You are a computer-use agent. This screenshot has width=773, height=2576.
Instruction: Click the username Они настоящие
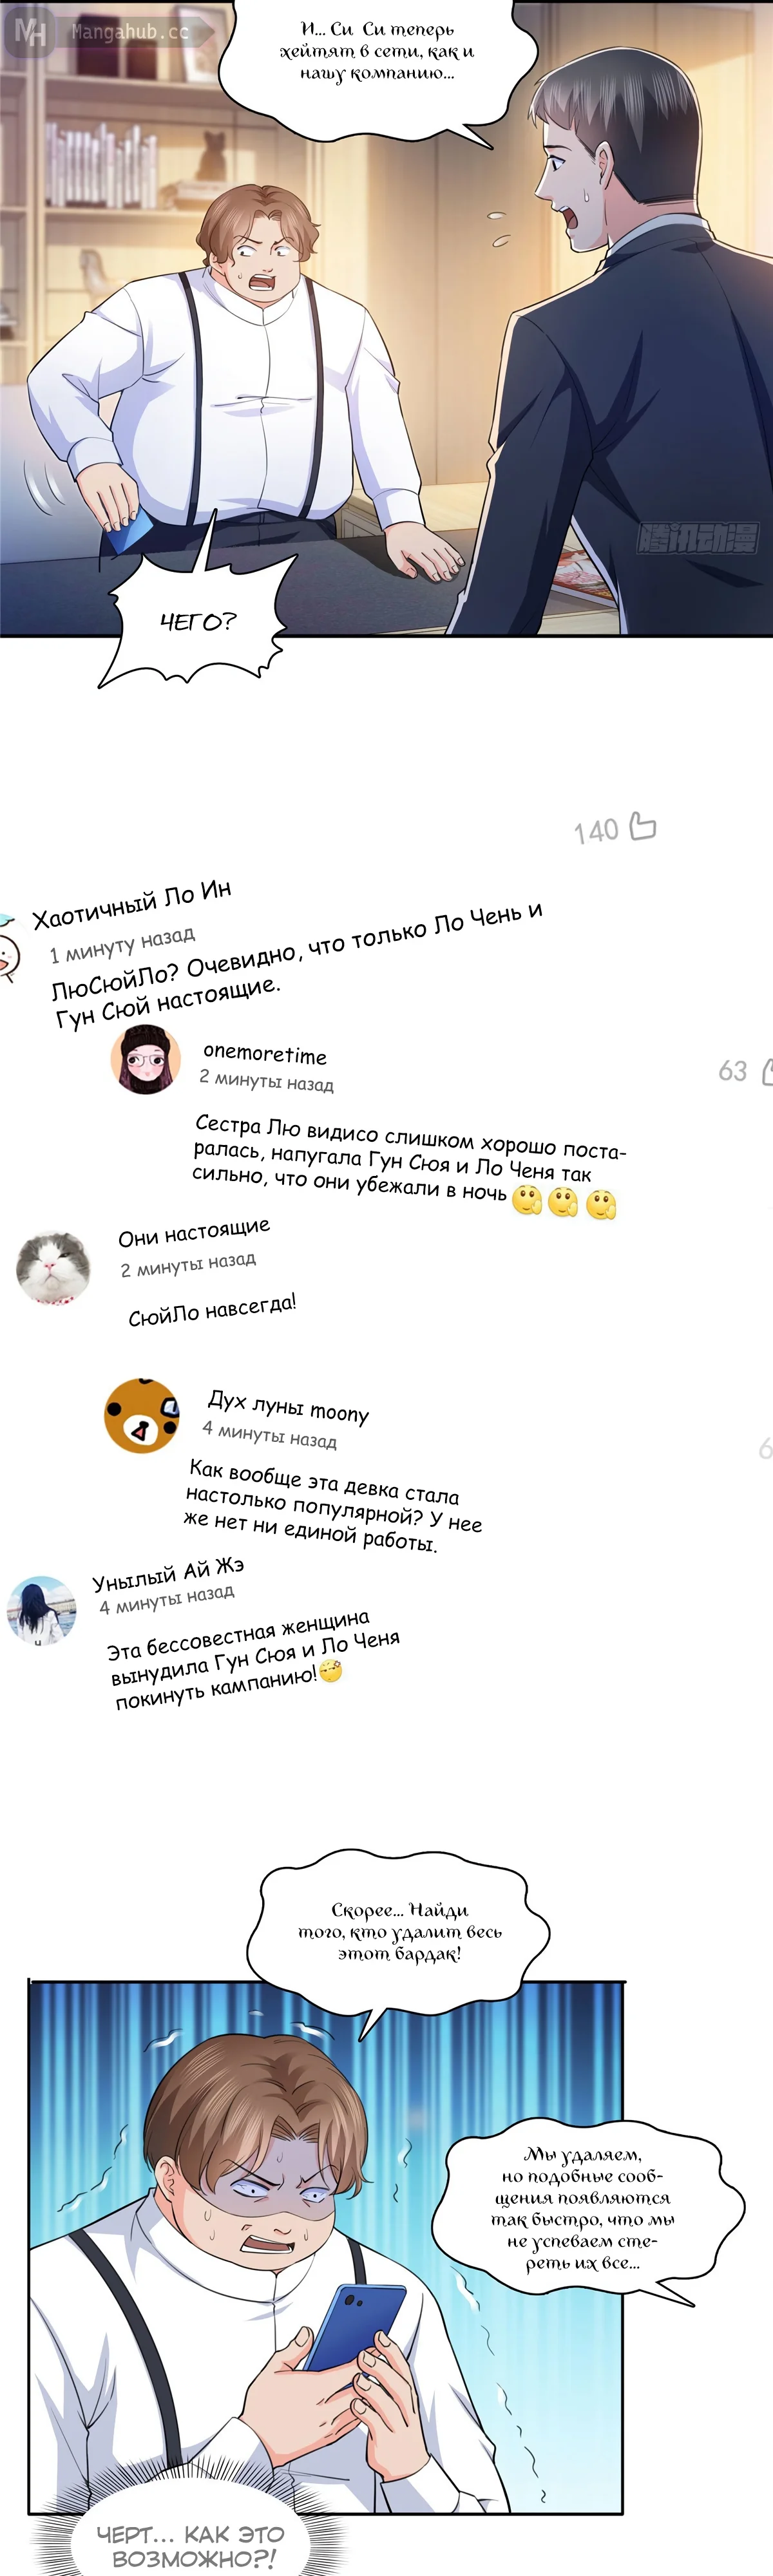tap(194, 1232)
